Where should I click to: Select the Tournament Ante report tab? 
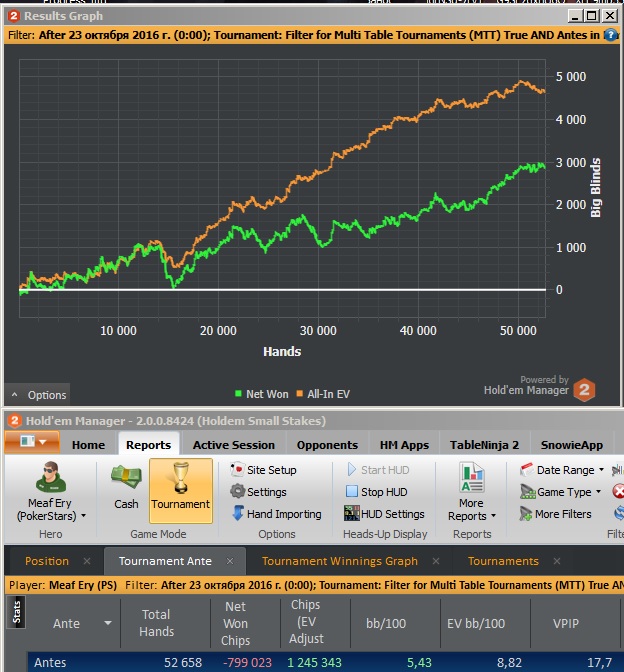click(165, 561)
